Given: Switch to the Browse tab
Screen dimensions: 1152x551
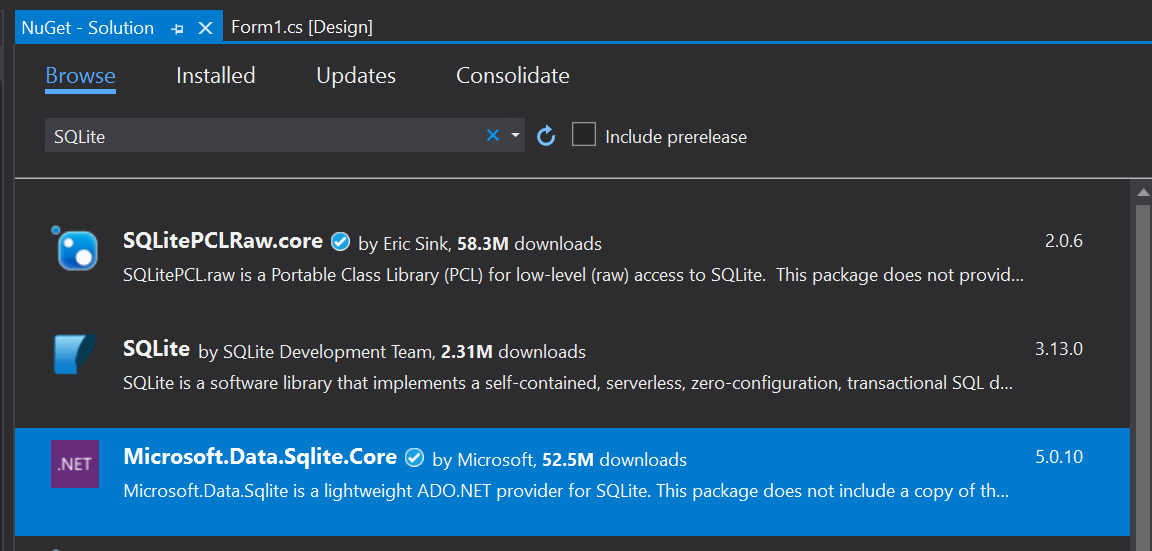Looking at the screenshot, I should pos(80,76).
